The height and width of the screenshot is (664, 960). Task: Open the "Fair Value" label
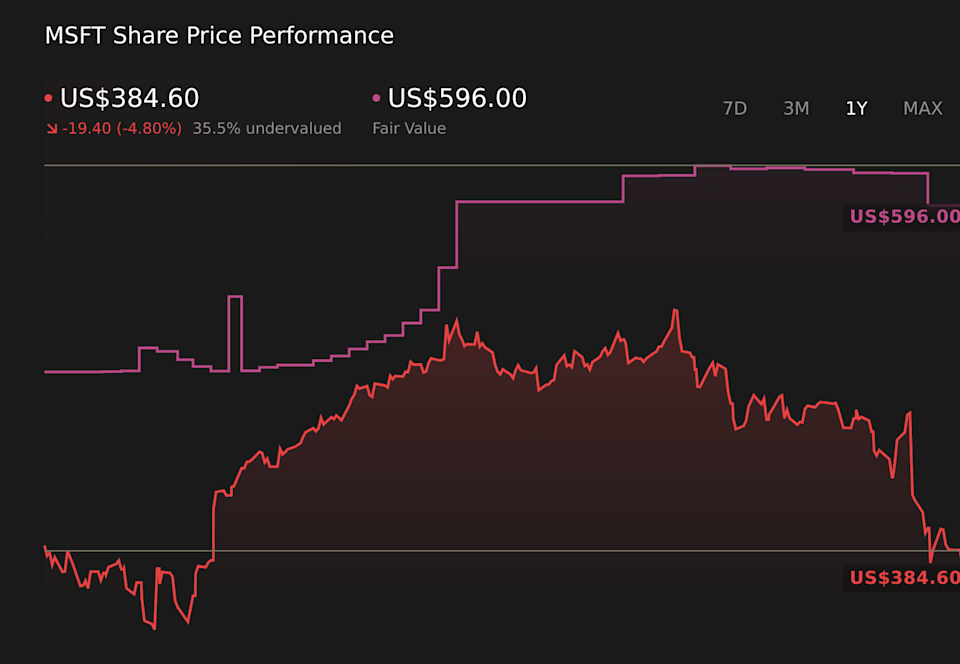click(x=409, y=129)
